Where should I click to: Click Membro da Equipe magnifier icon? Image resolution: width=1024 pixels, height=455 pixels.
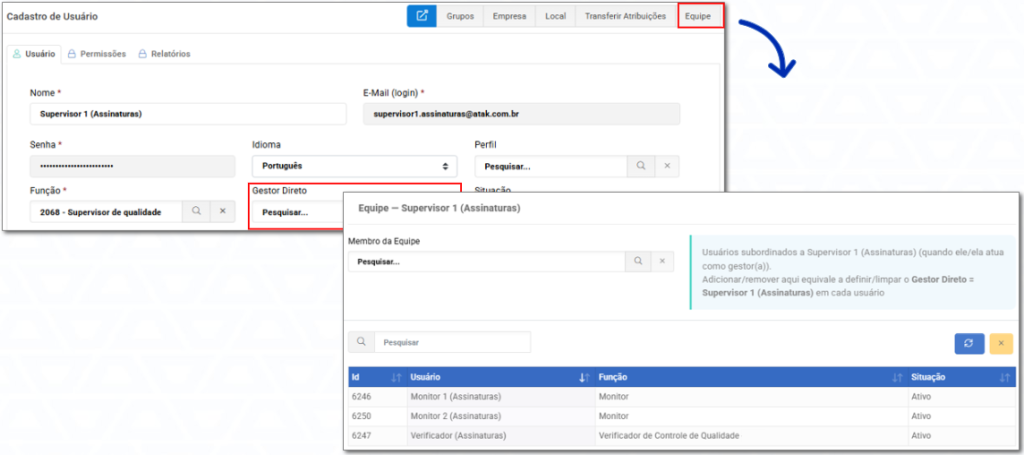pos(637,261)
